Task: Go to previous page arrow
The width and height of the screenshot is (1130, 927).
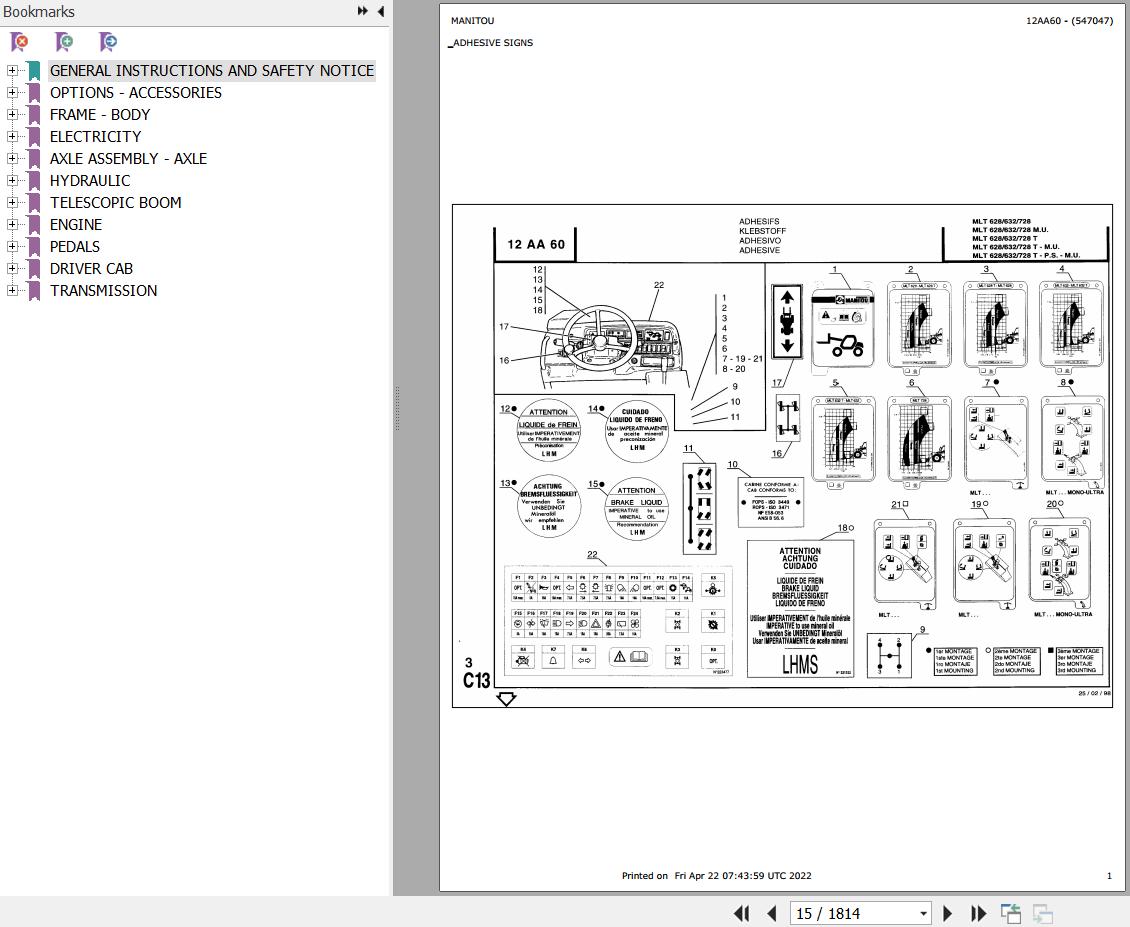Action: (x=771, y=913)
